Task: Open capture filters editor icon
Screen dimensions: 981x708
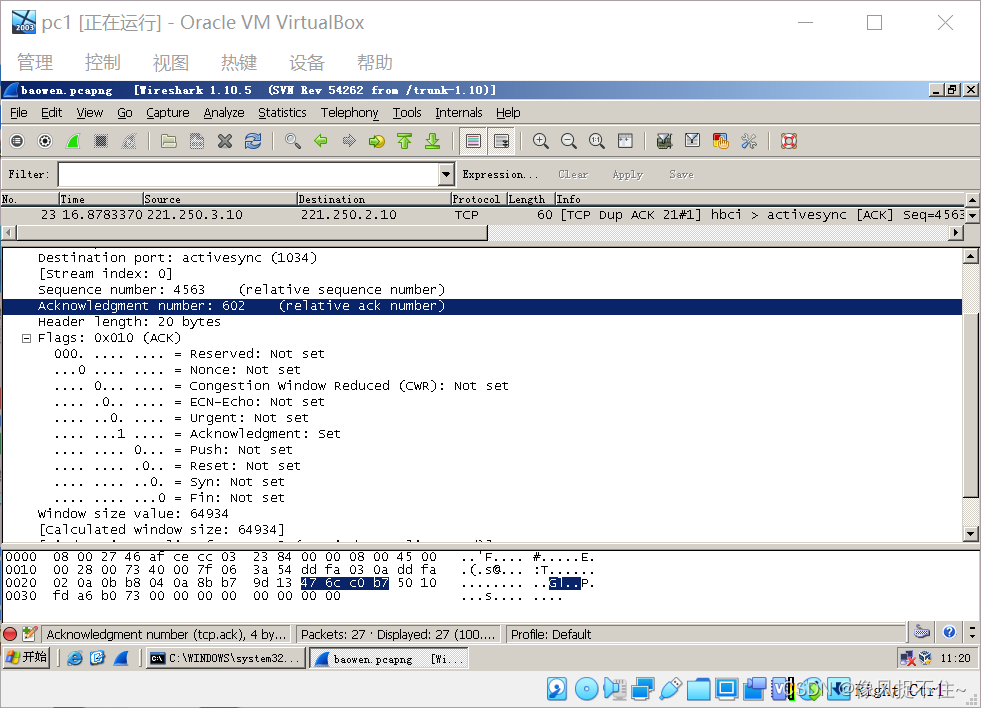Action: tap(664, 141)
